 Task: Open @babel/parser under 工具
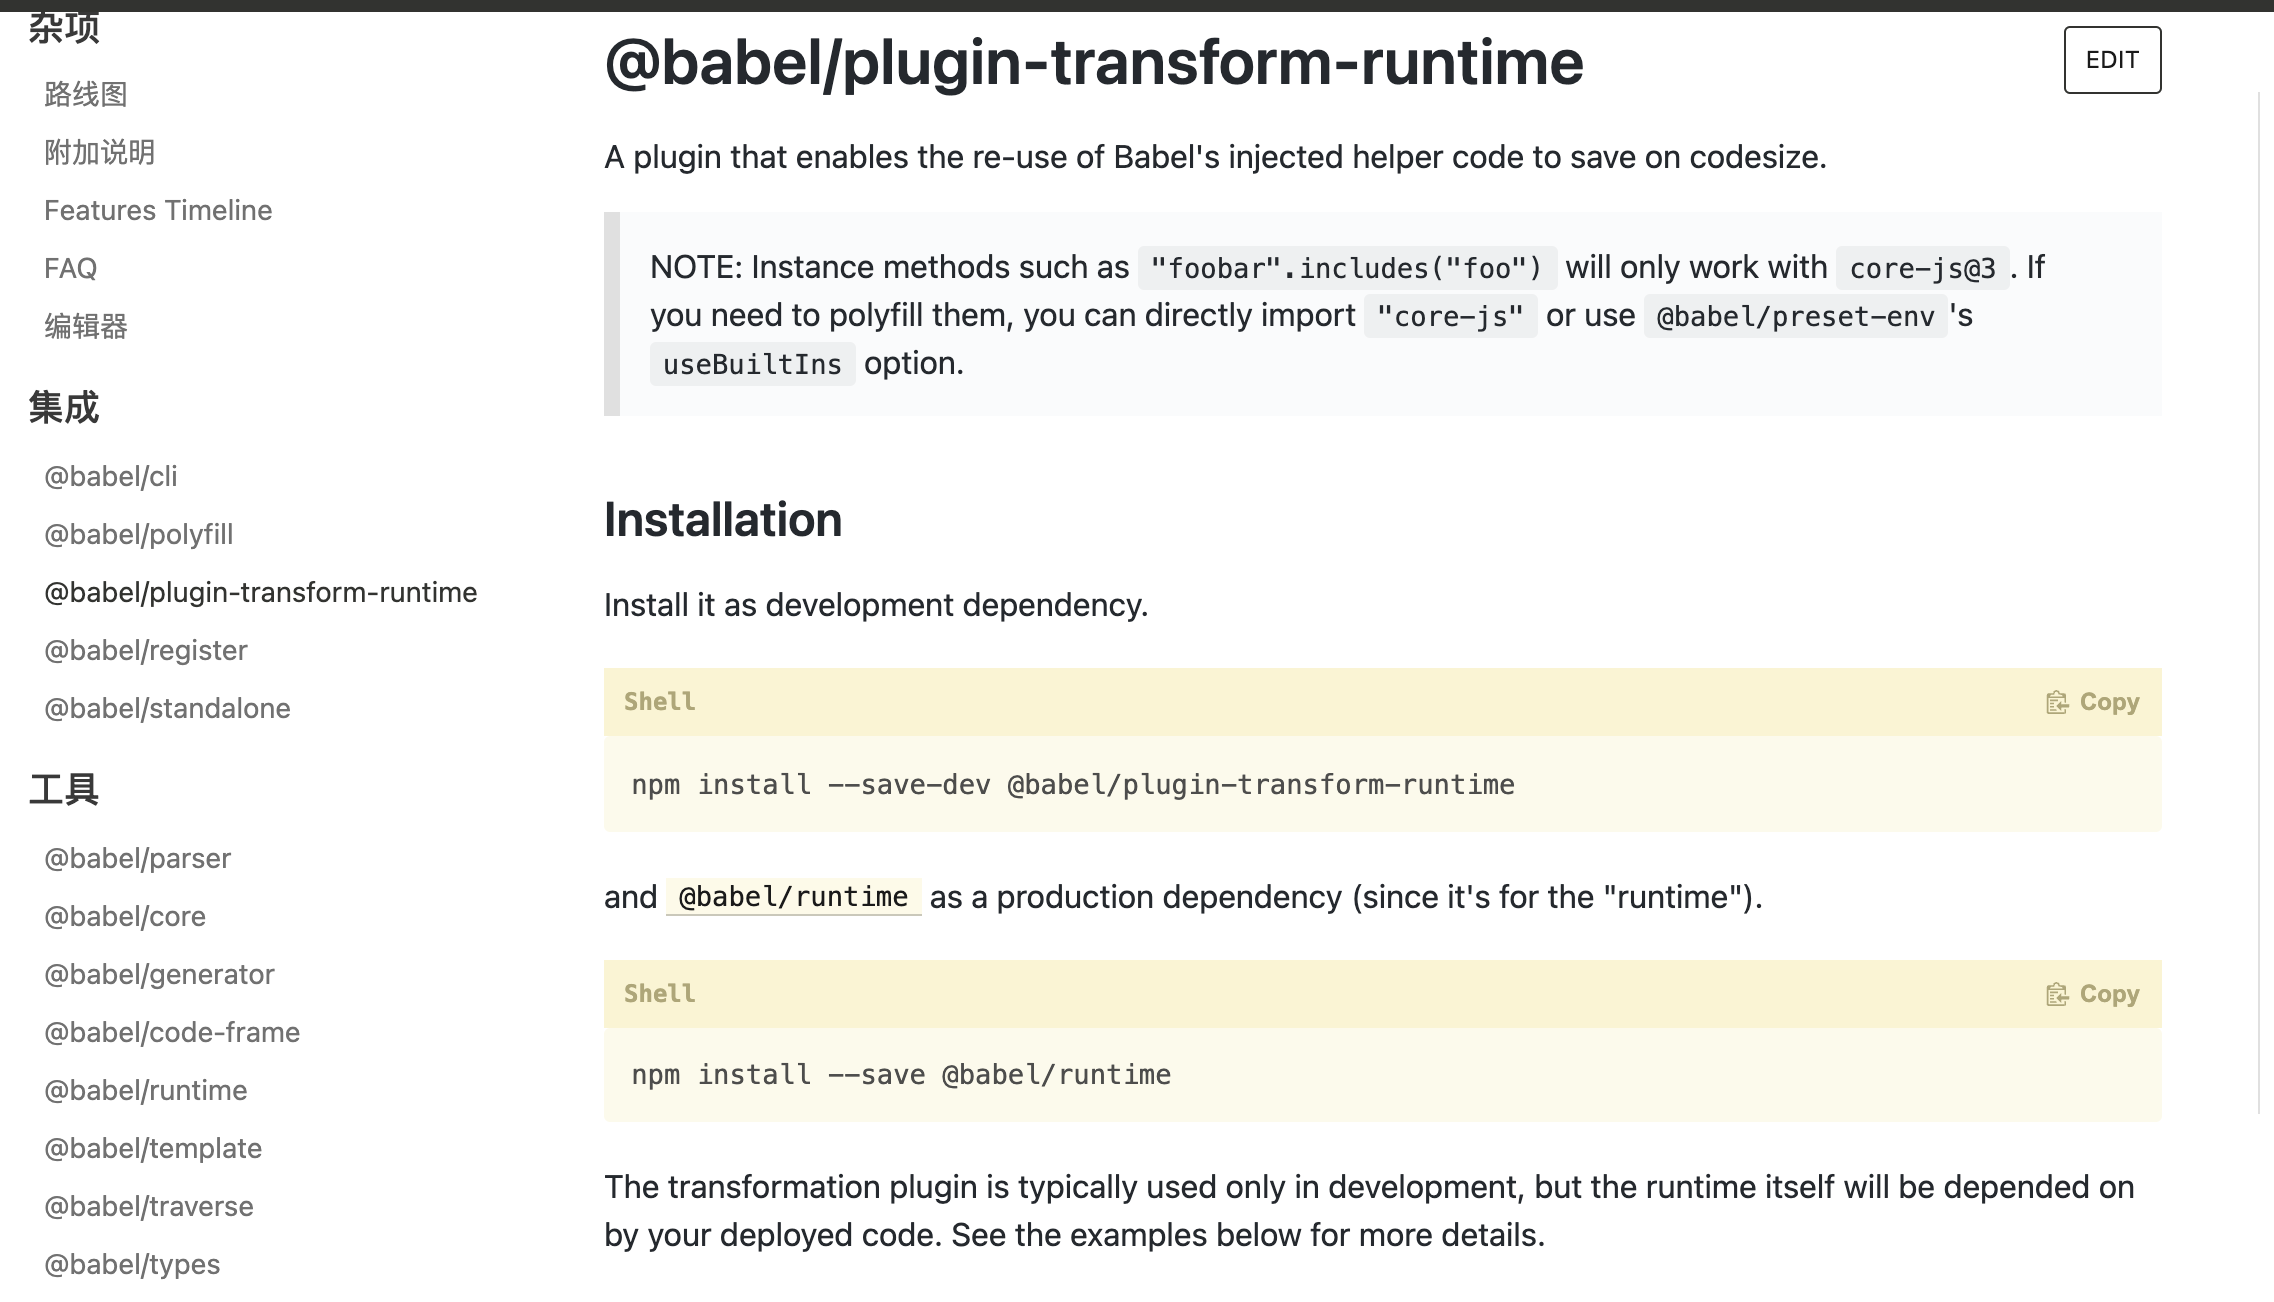pyautogui.click(x=137, y=859)
